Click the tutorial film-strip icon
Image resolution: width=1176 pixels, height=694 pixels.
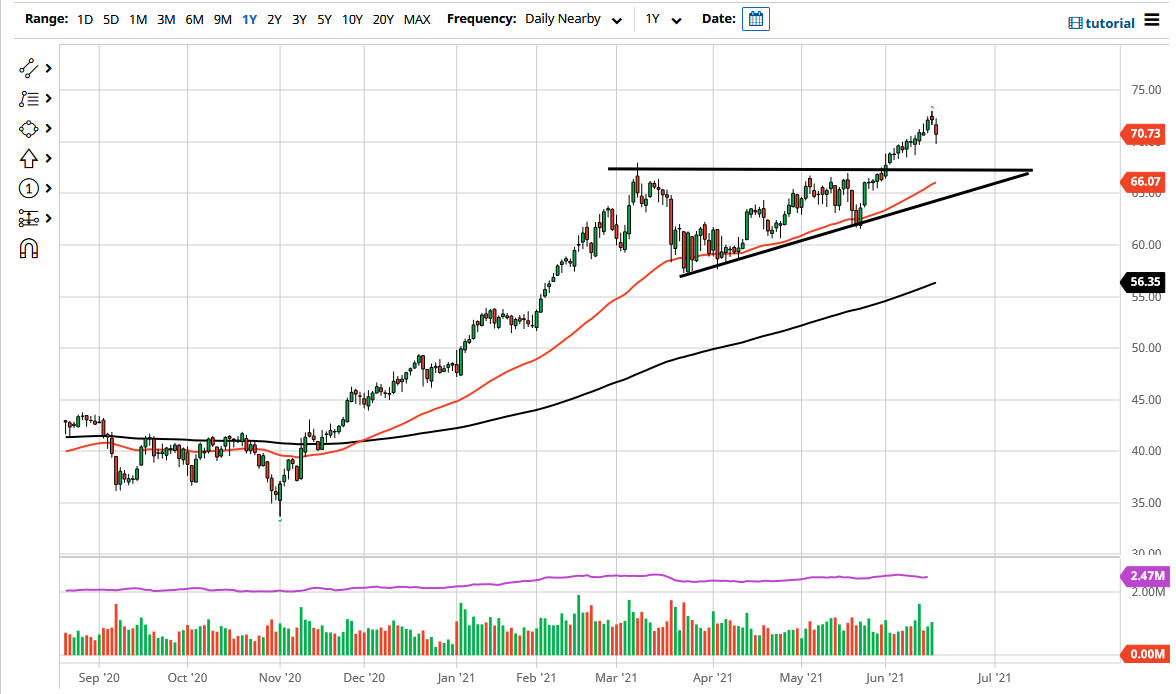(1076, 22)
